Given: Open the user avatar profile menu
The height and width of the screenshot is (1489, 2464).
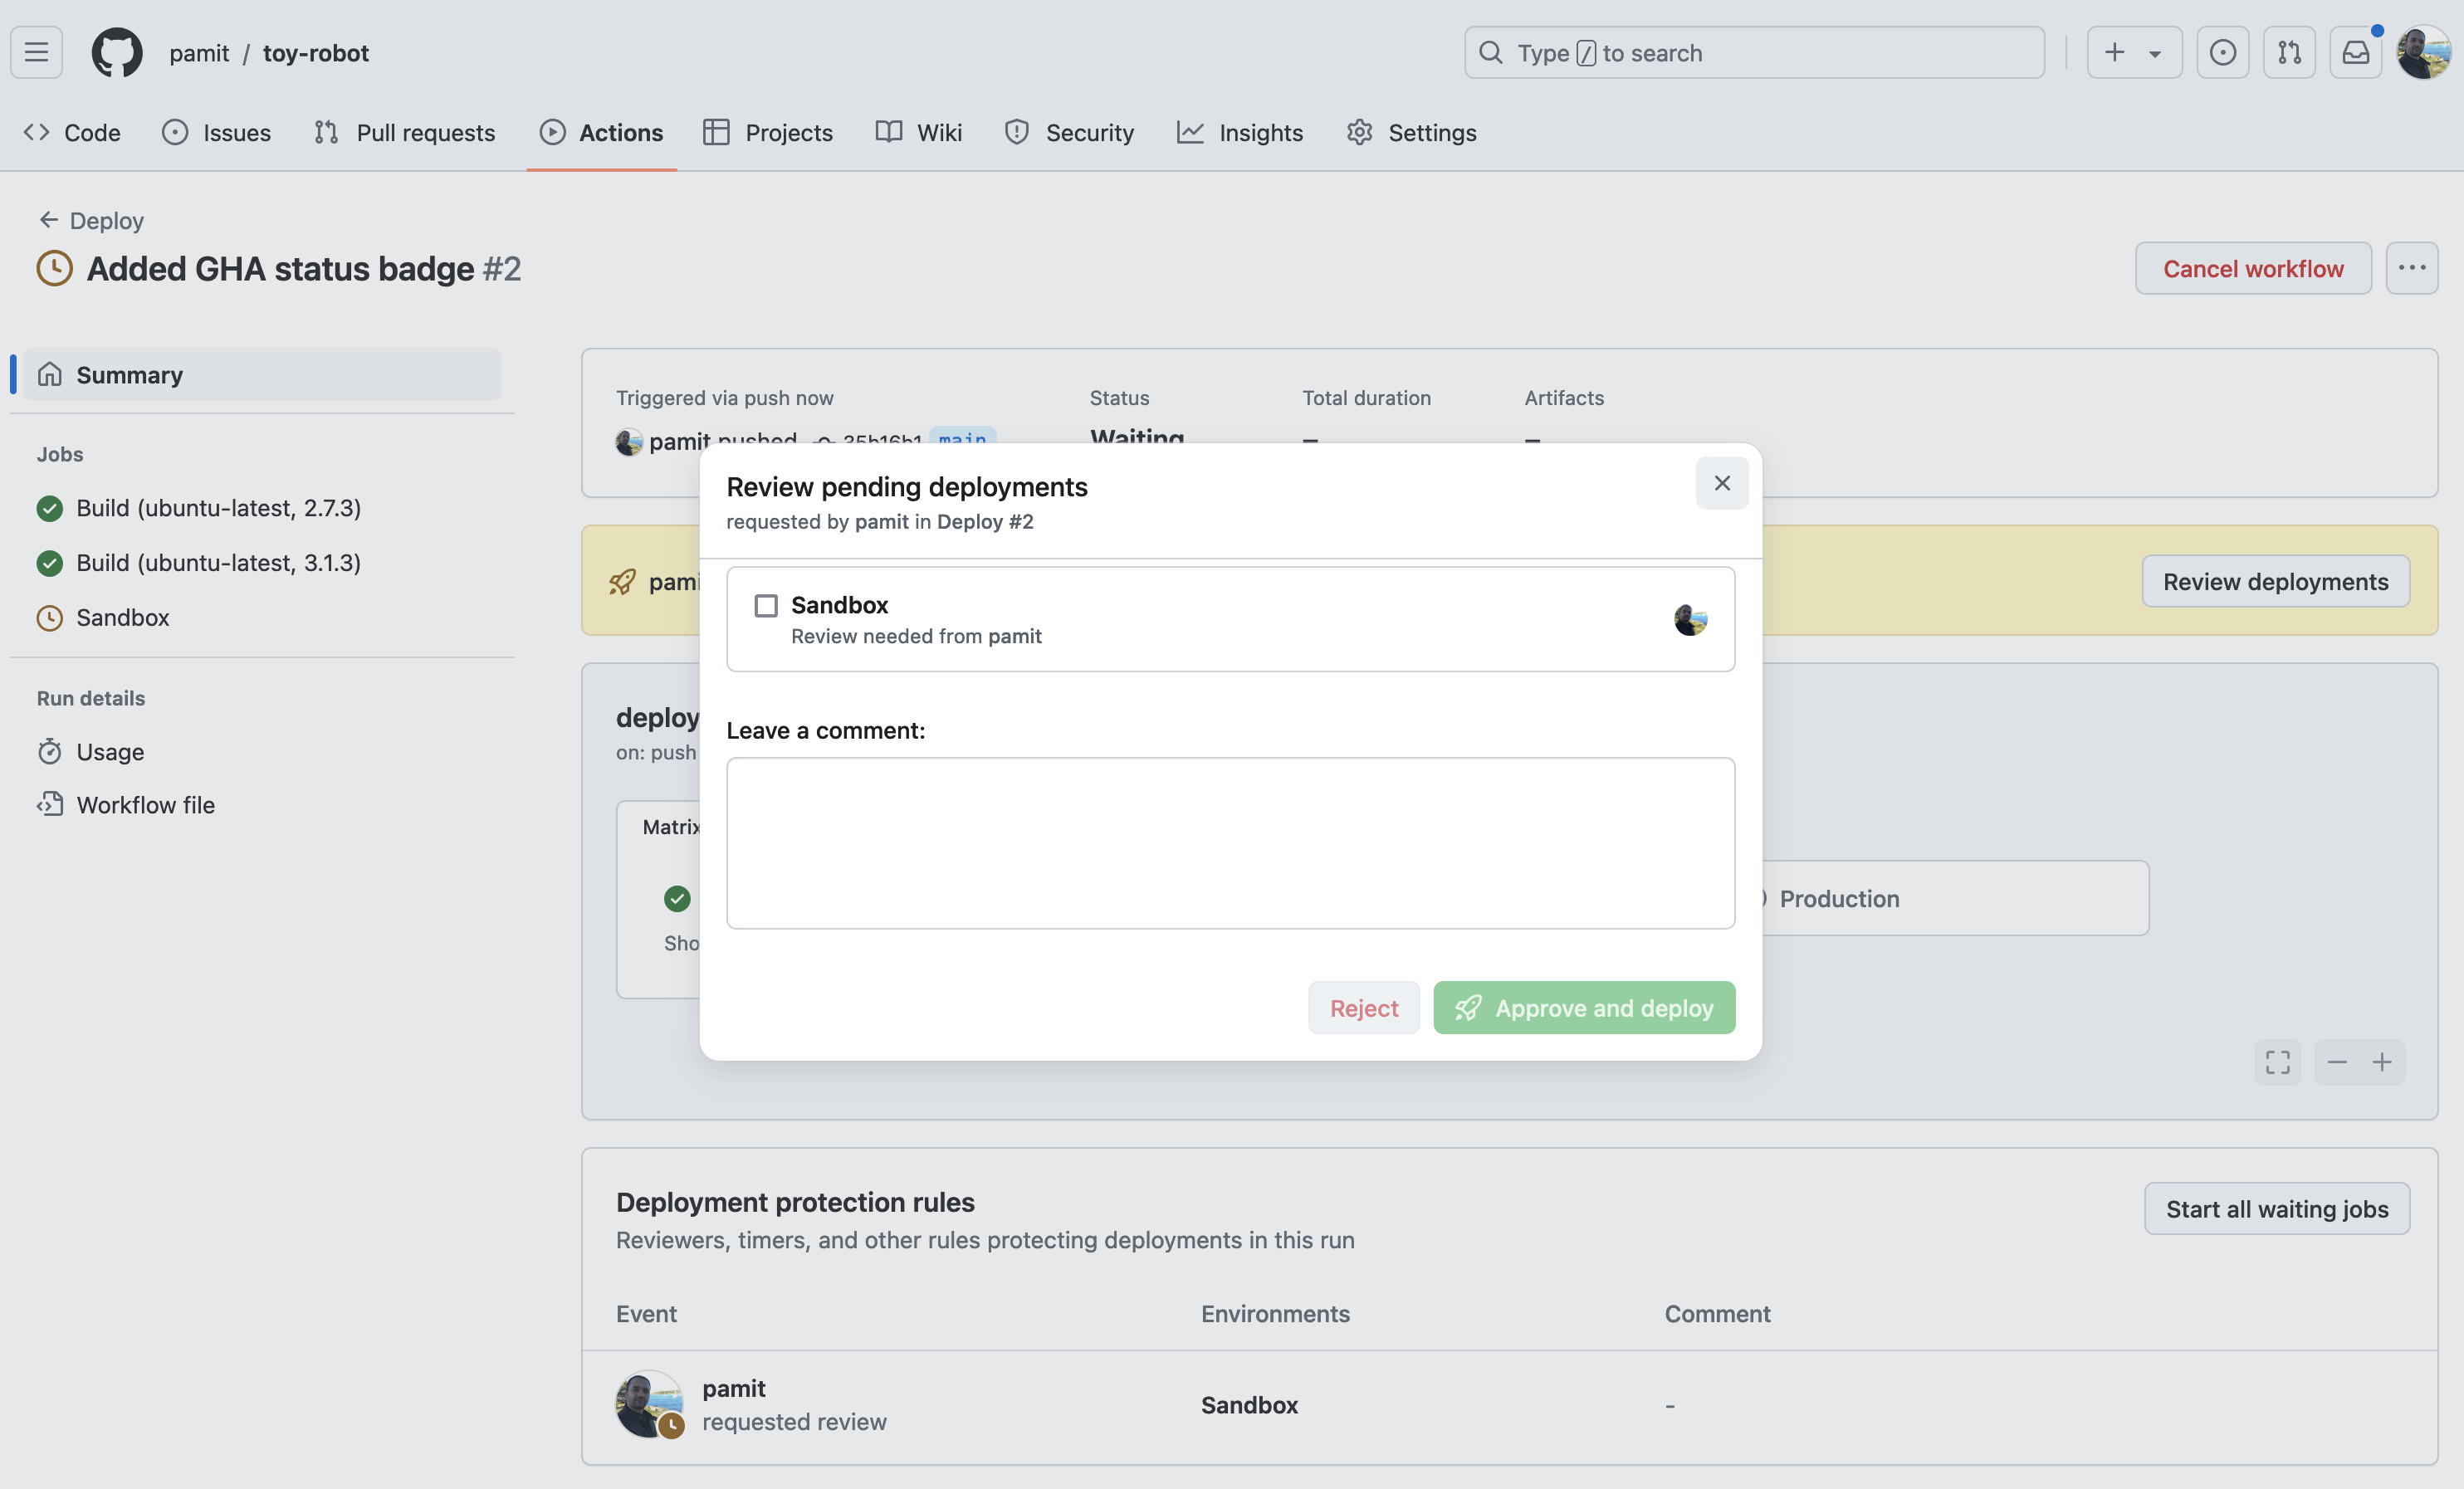Looking at the screenshot, I should click(2423, 52).
